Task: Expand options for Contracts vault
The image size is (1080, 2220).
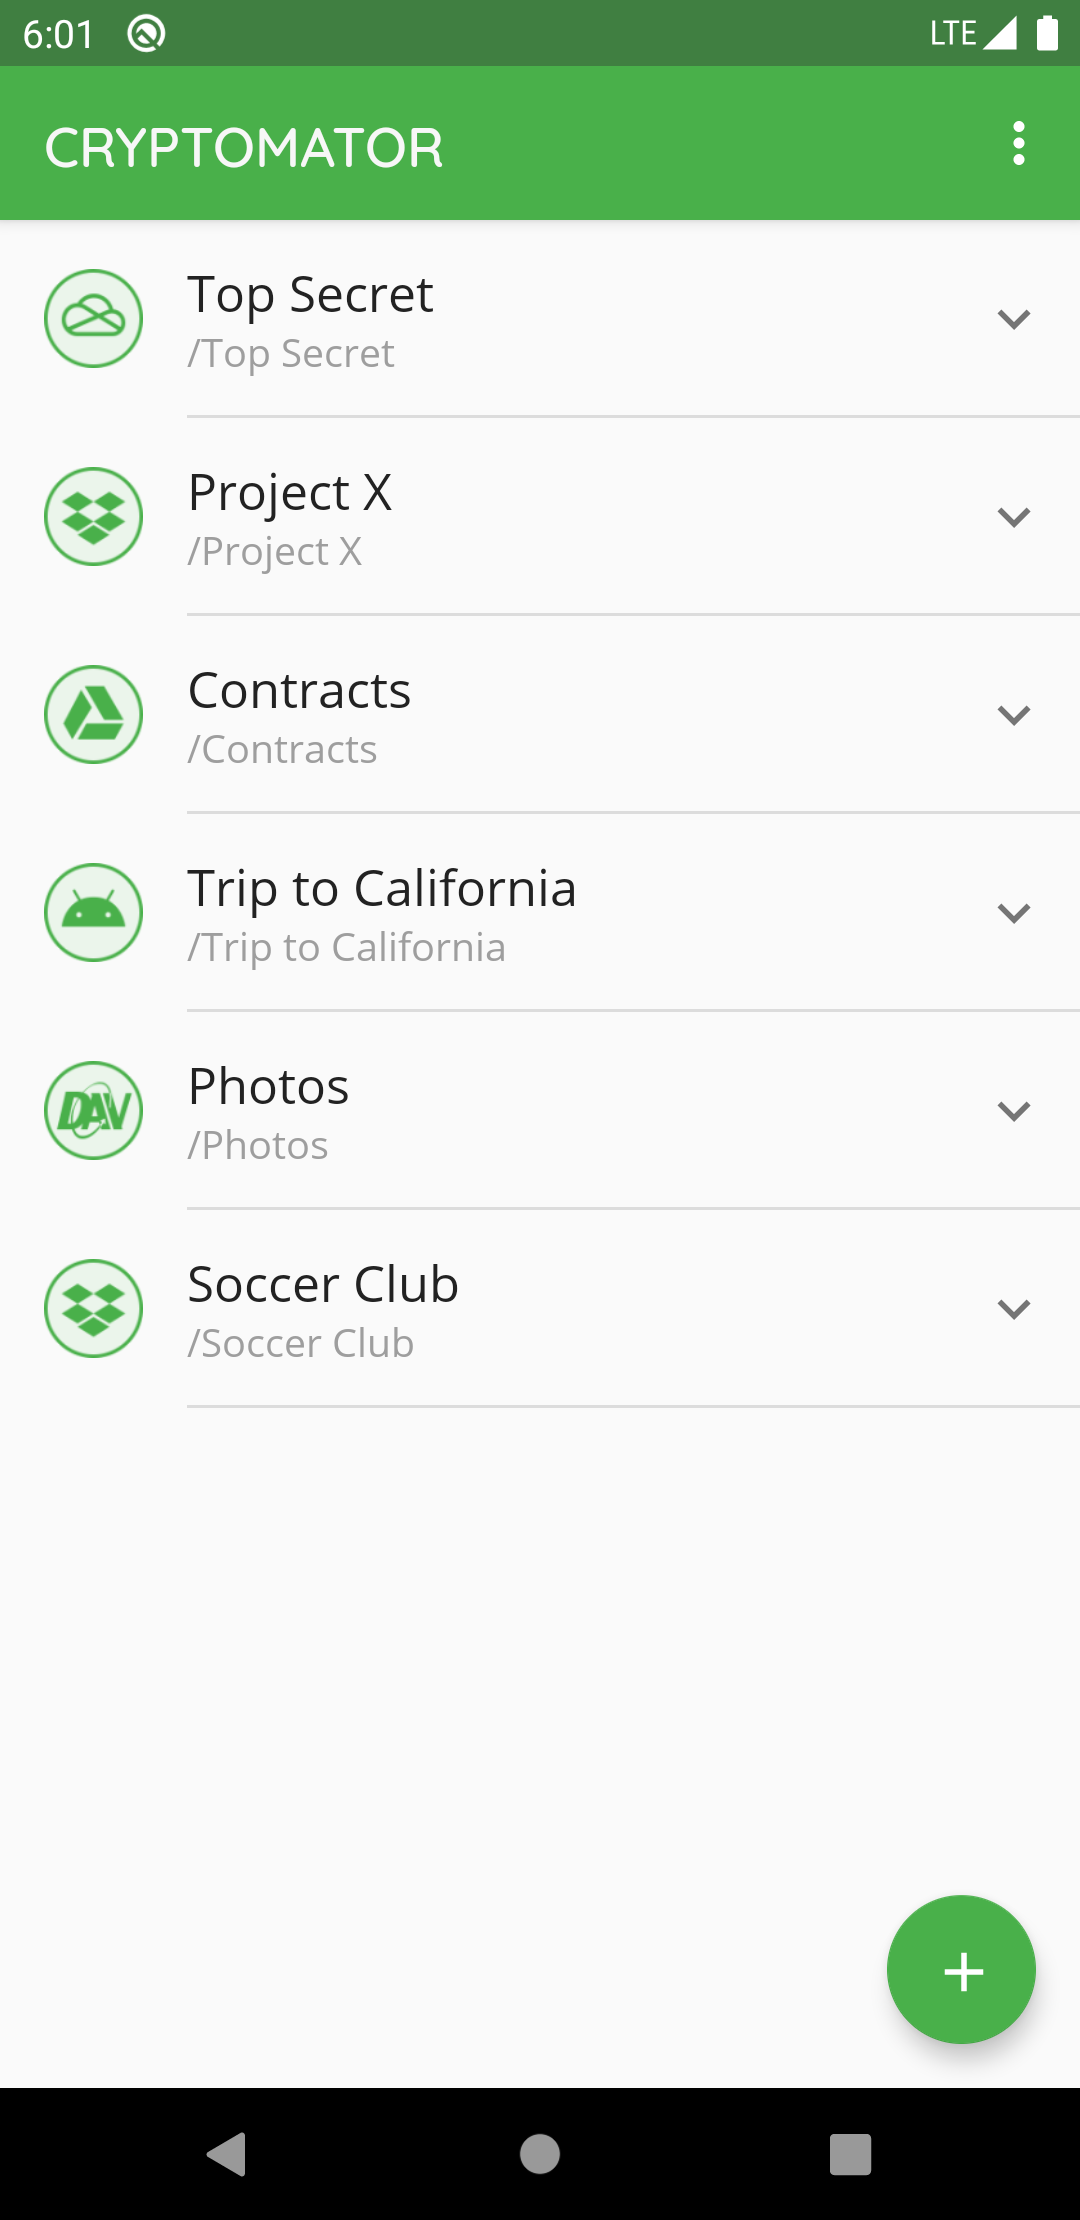Action: point(1014,715)
